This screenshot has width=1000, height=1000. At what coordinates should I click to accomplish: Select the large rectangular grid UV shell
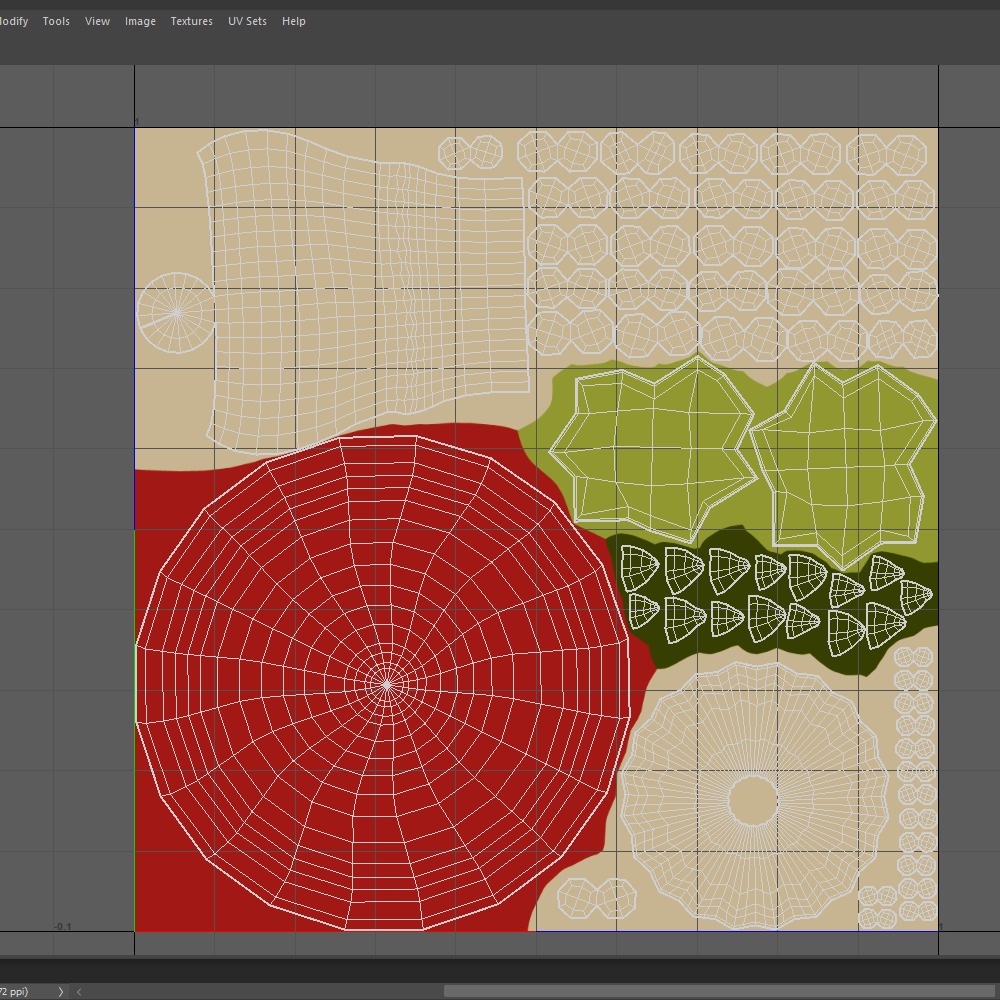[364, 292]
